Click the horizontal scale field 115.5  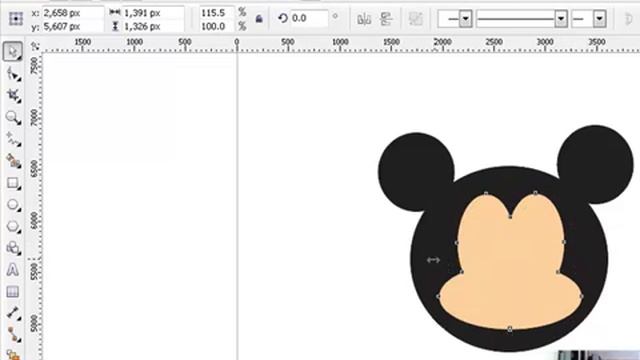click(217, 13)
